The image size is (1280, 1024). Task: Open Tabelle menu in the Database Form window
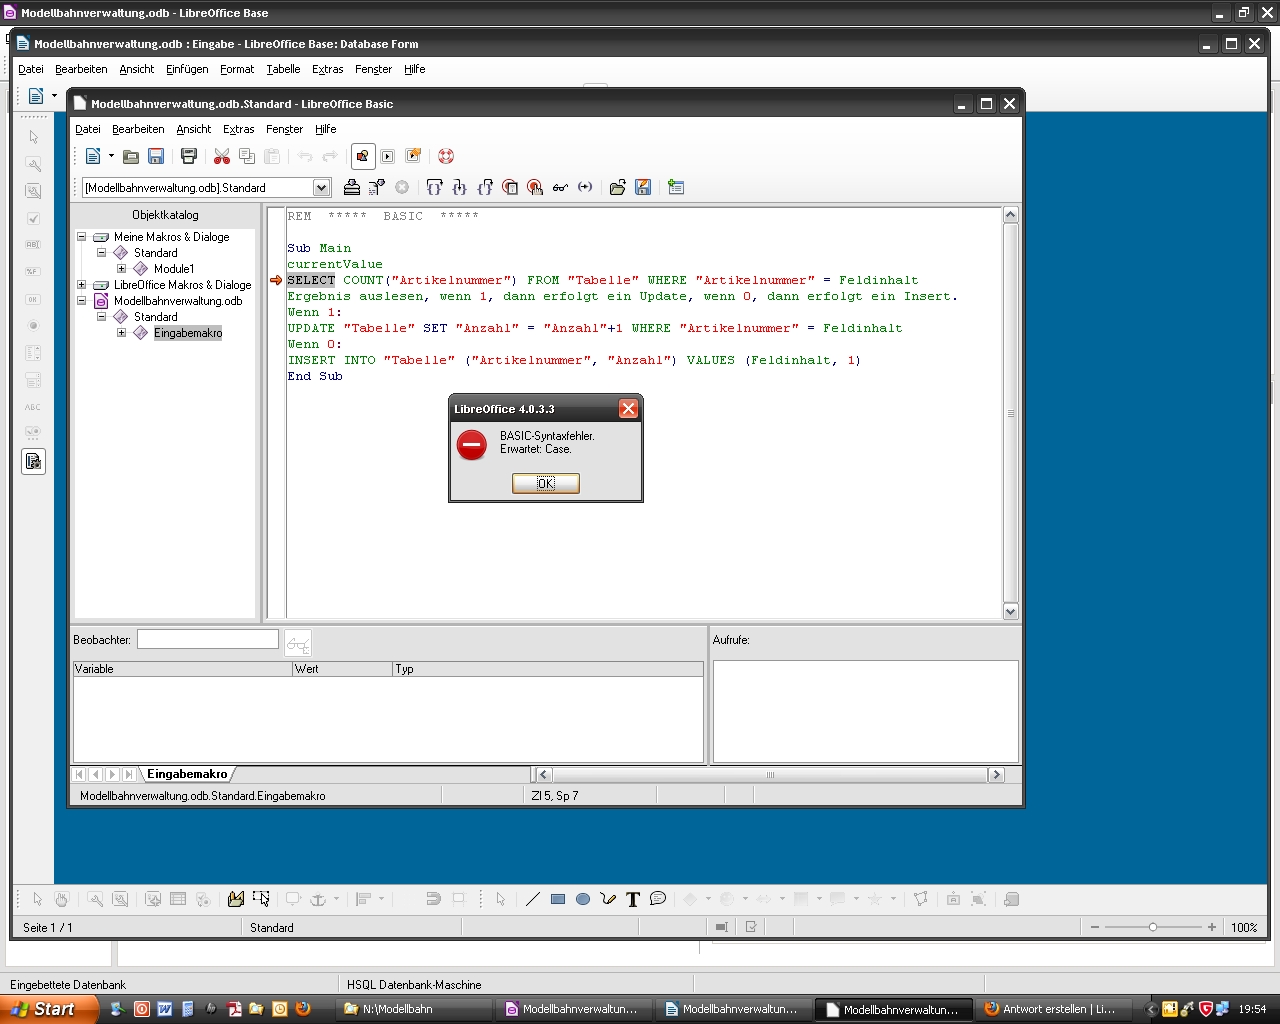283,69
